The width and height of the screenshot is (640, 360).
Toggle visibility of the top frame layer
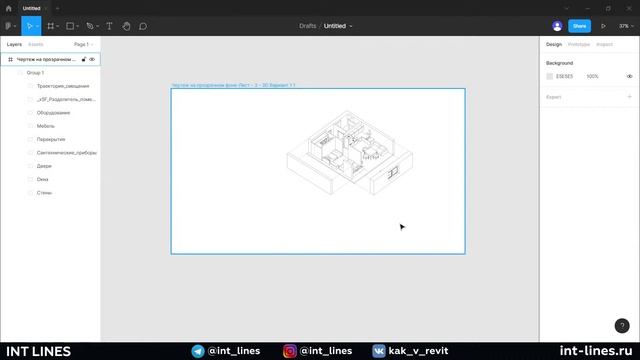point(92,59)
